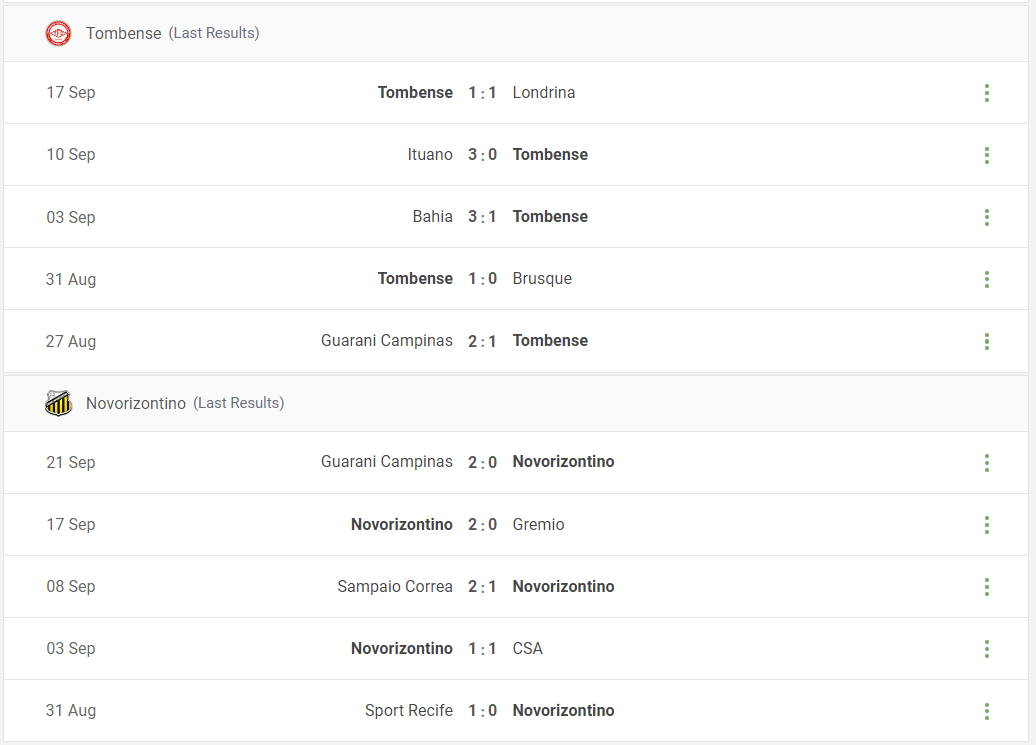Viewport: 1036px width, 745px height.
Task: Click the 2:1 score of Sampaio Correa match
Action: [x=482, y=586]
